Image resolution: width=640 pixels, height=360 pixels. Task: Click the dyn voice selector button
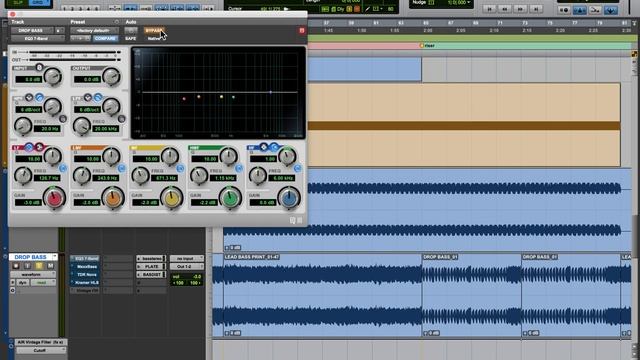click(x=22, y=282)
